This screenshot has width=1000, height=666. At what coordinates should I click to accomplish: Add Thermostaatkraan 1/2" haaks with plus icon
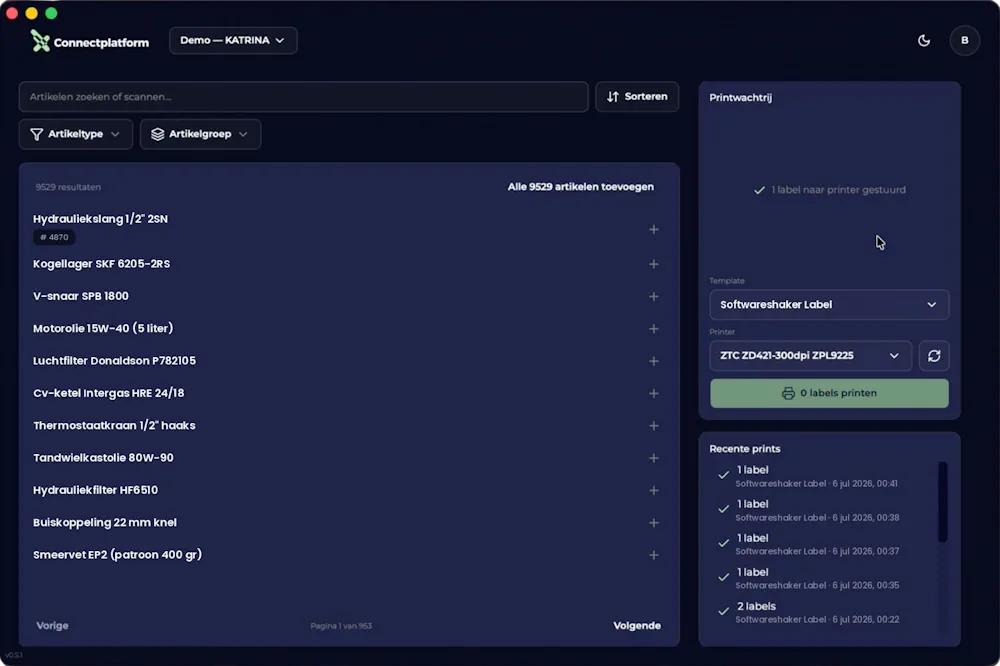tap(654, 426)
